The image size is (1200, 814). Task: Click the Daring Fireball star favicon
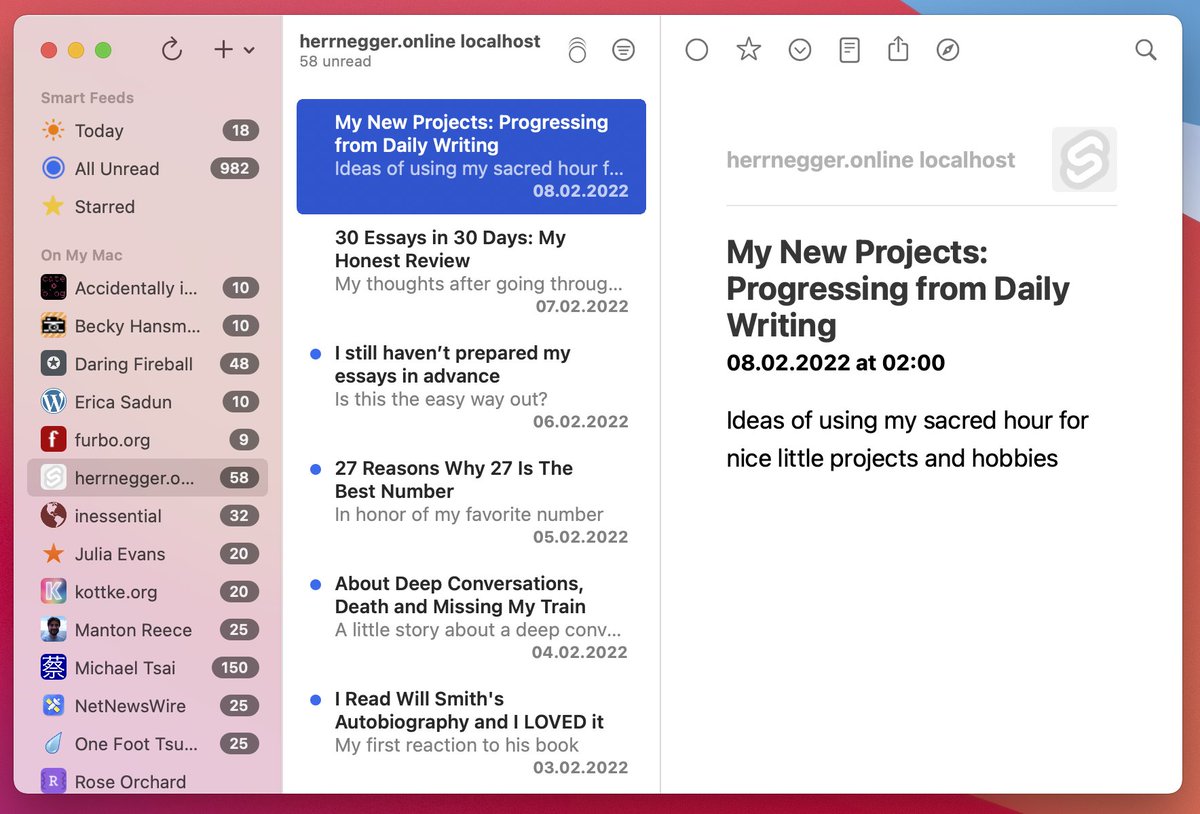pyautogui.click(x=53, y=364)
